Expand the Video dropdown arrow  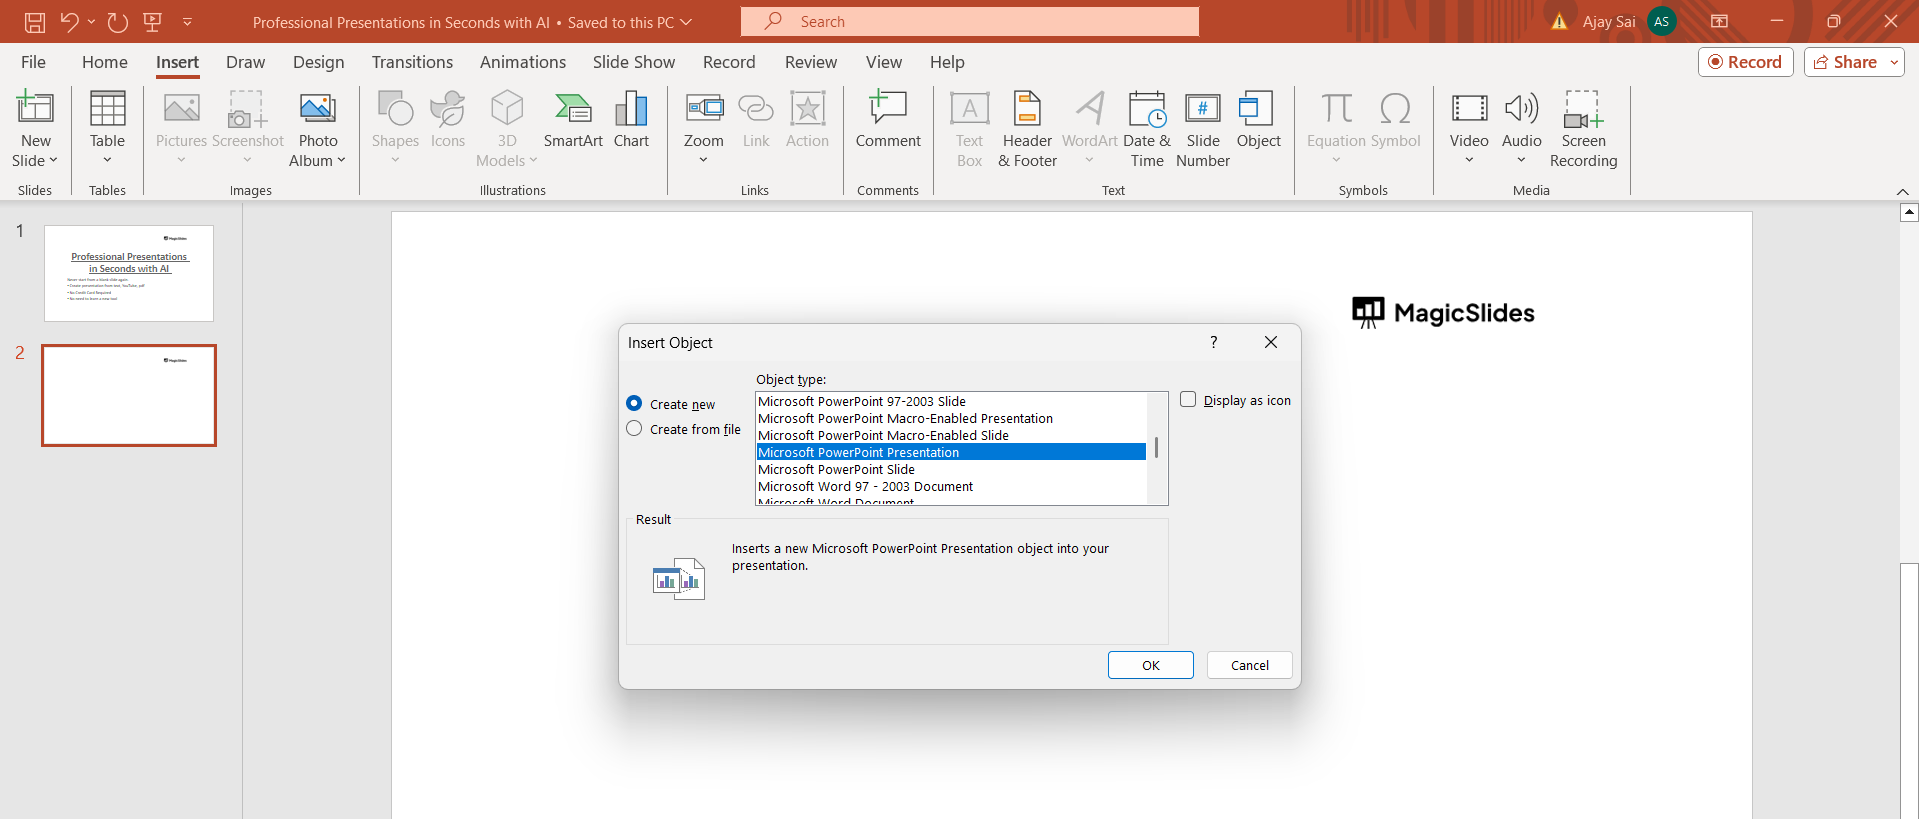[x=1469, y=160]
